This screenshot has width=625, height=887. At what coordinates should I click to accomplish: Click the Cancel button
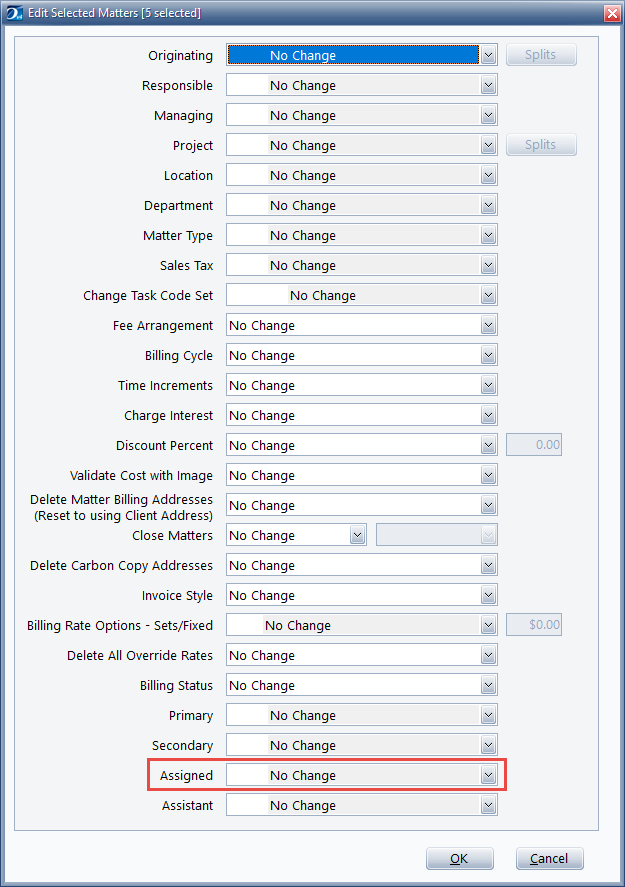(550, 859)
